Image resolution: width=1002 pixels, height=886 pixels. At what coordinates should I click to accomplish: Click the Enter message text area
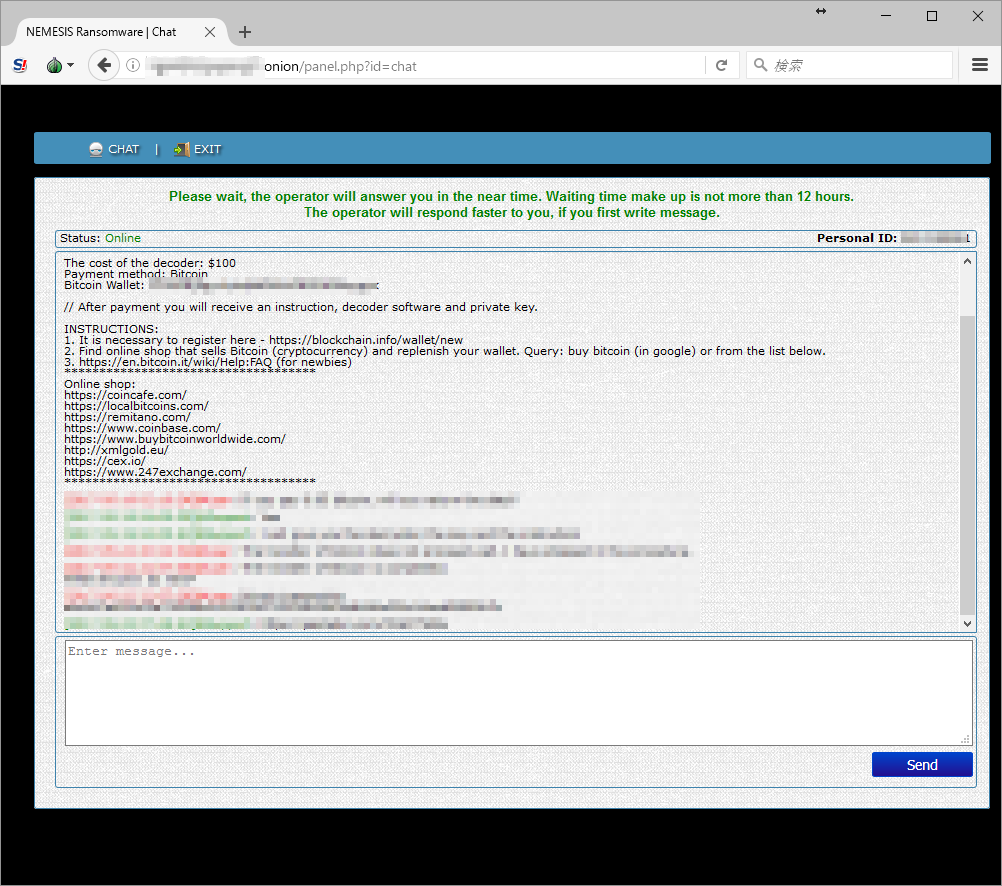515,691
